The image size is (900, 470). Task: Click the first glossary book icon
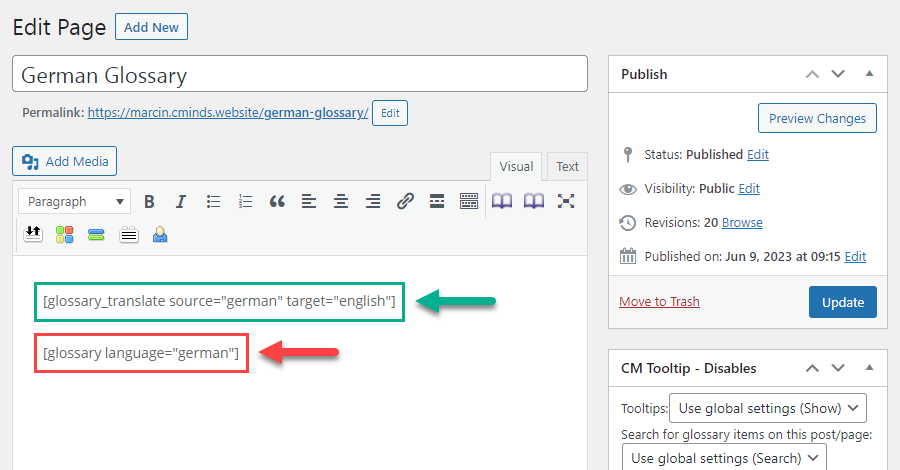tap(502, 201)
